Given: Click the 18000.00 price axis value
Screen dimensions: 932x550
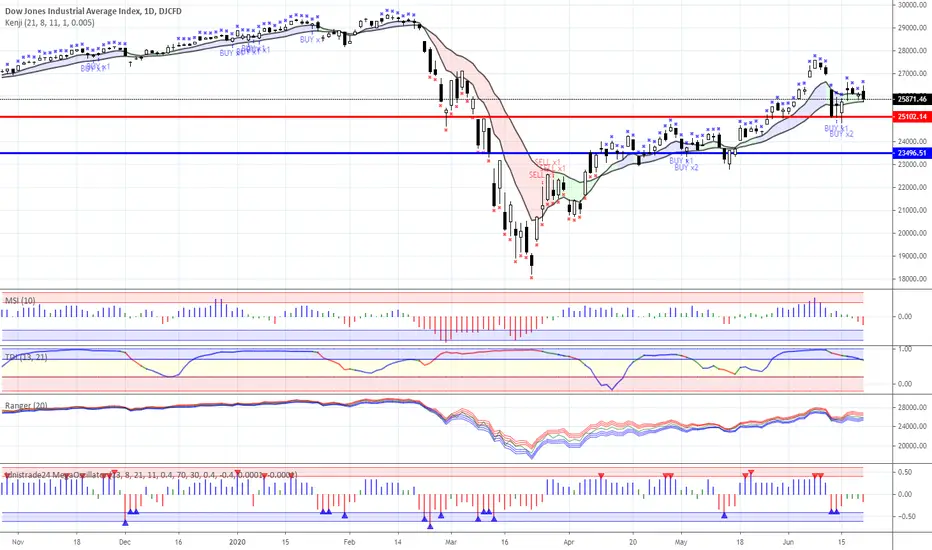Looking at the screenshot, I should pyautogui.click(x=912, y=279).
